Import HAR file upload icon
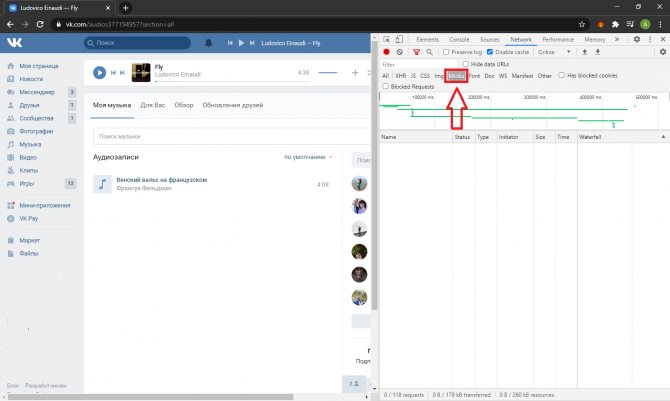This screenshot has height=401, width=670. pos(585,52)
